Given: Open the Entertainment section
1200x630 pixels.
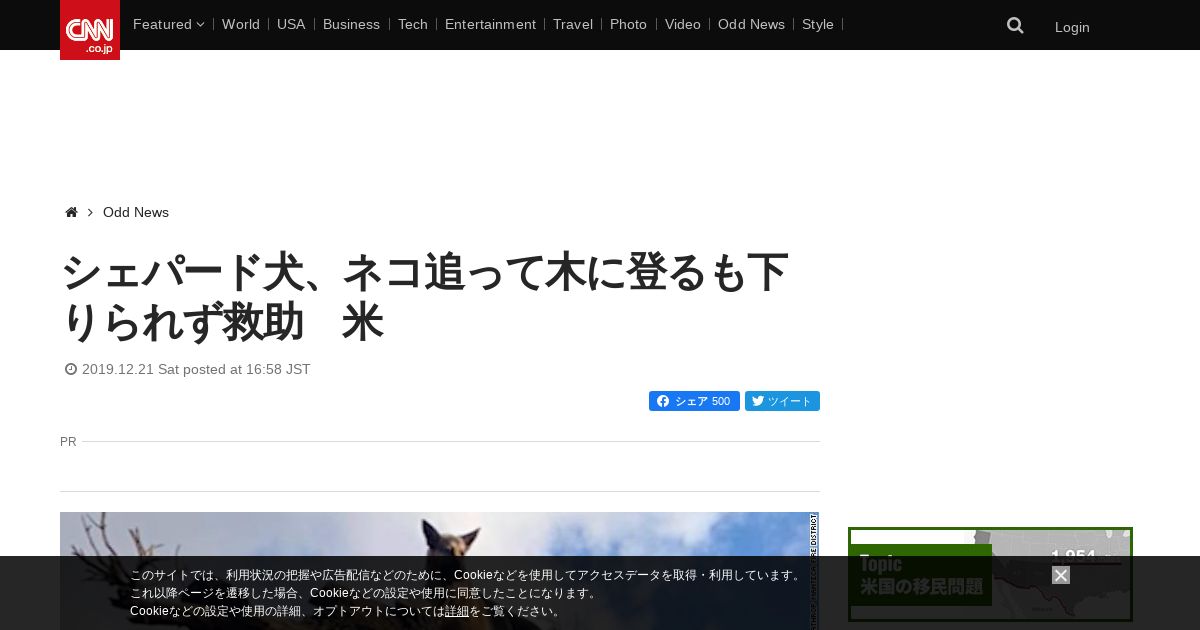Looking at the screenshot, I should (x=490, y=24).
